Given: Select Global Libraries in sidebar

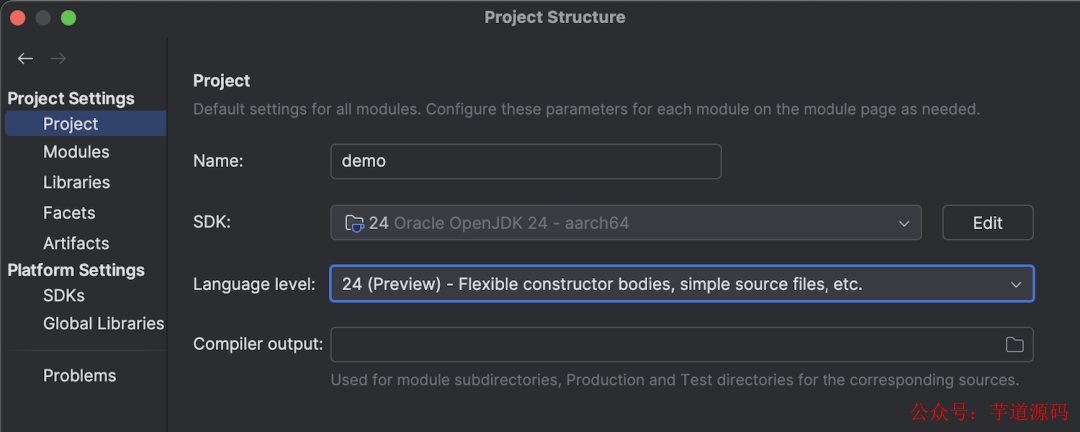Looking at the screenshot, I should (x=103, y=324).
